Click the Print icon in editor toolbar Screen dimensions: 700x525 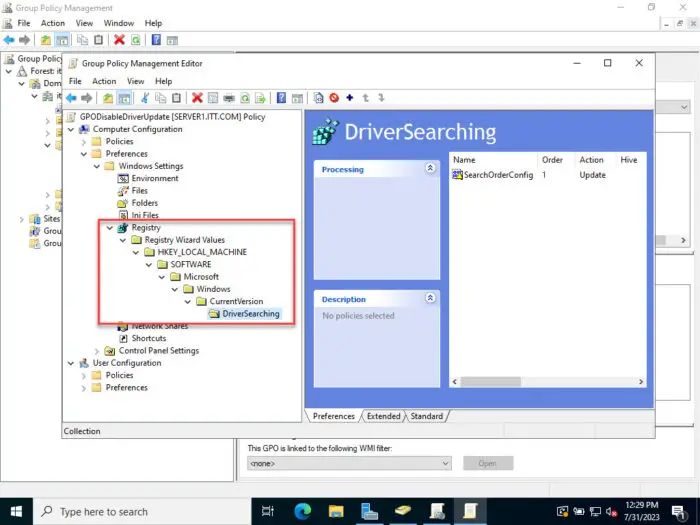(x=229, y=98)
